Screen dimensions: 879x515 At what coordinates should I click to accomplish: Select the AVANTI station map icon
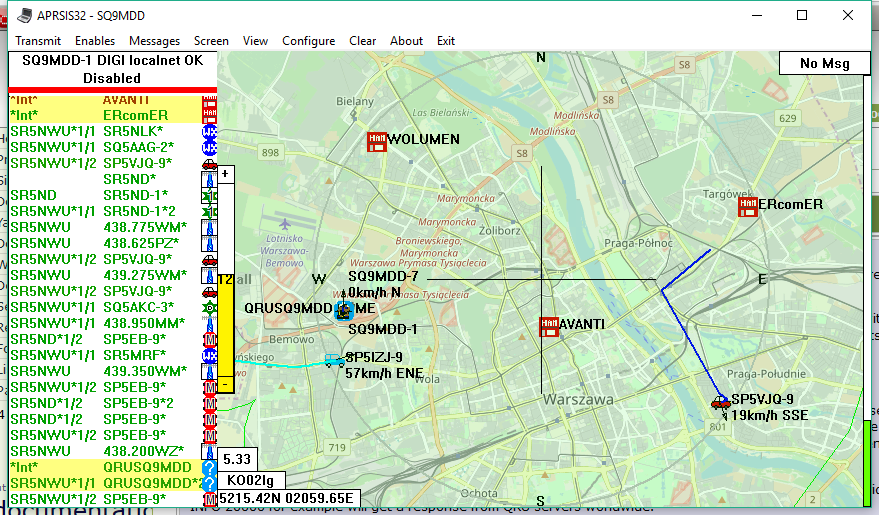click(548, 326)
